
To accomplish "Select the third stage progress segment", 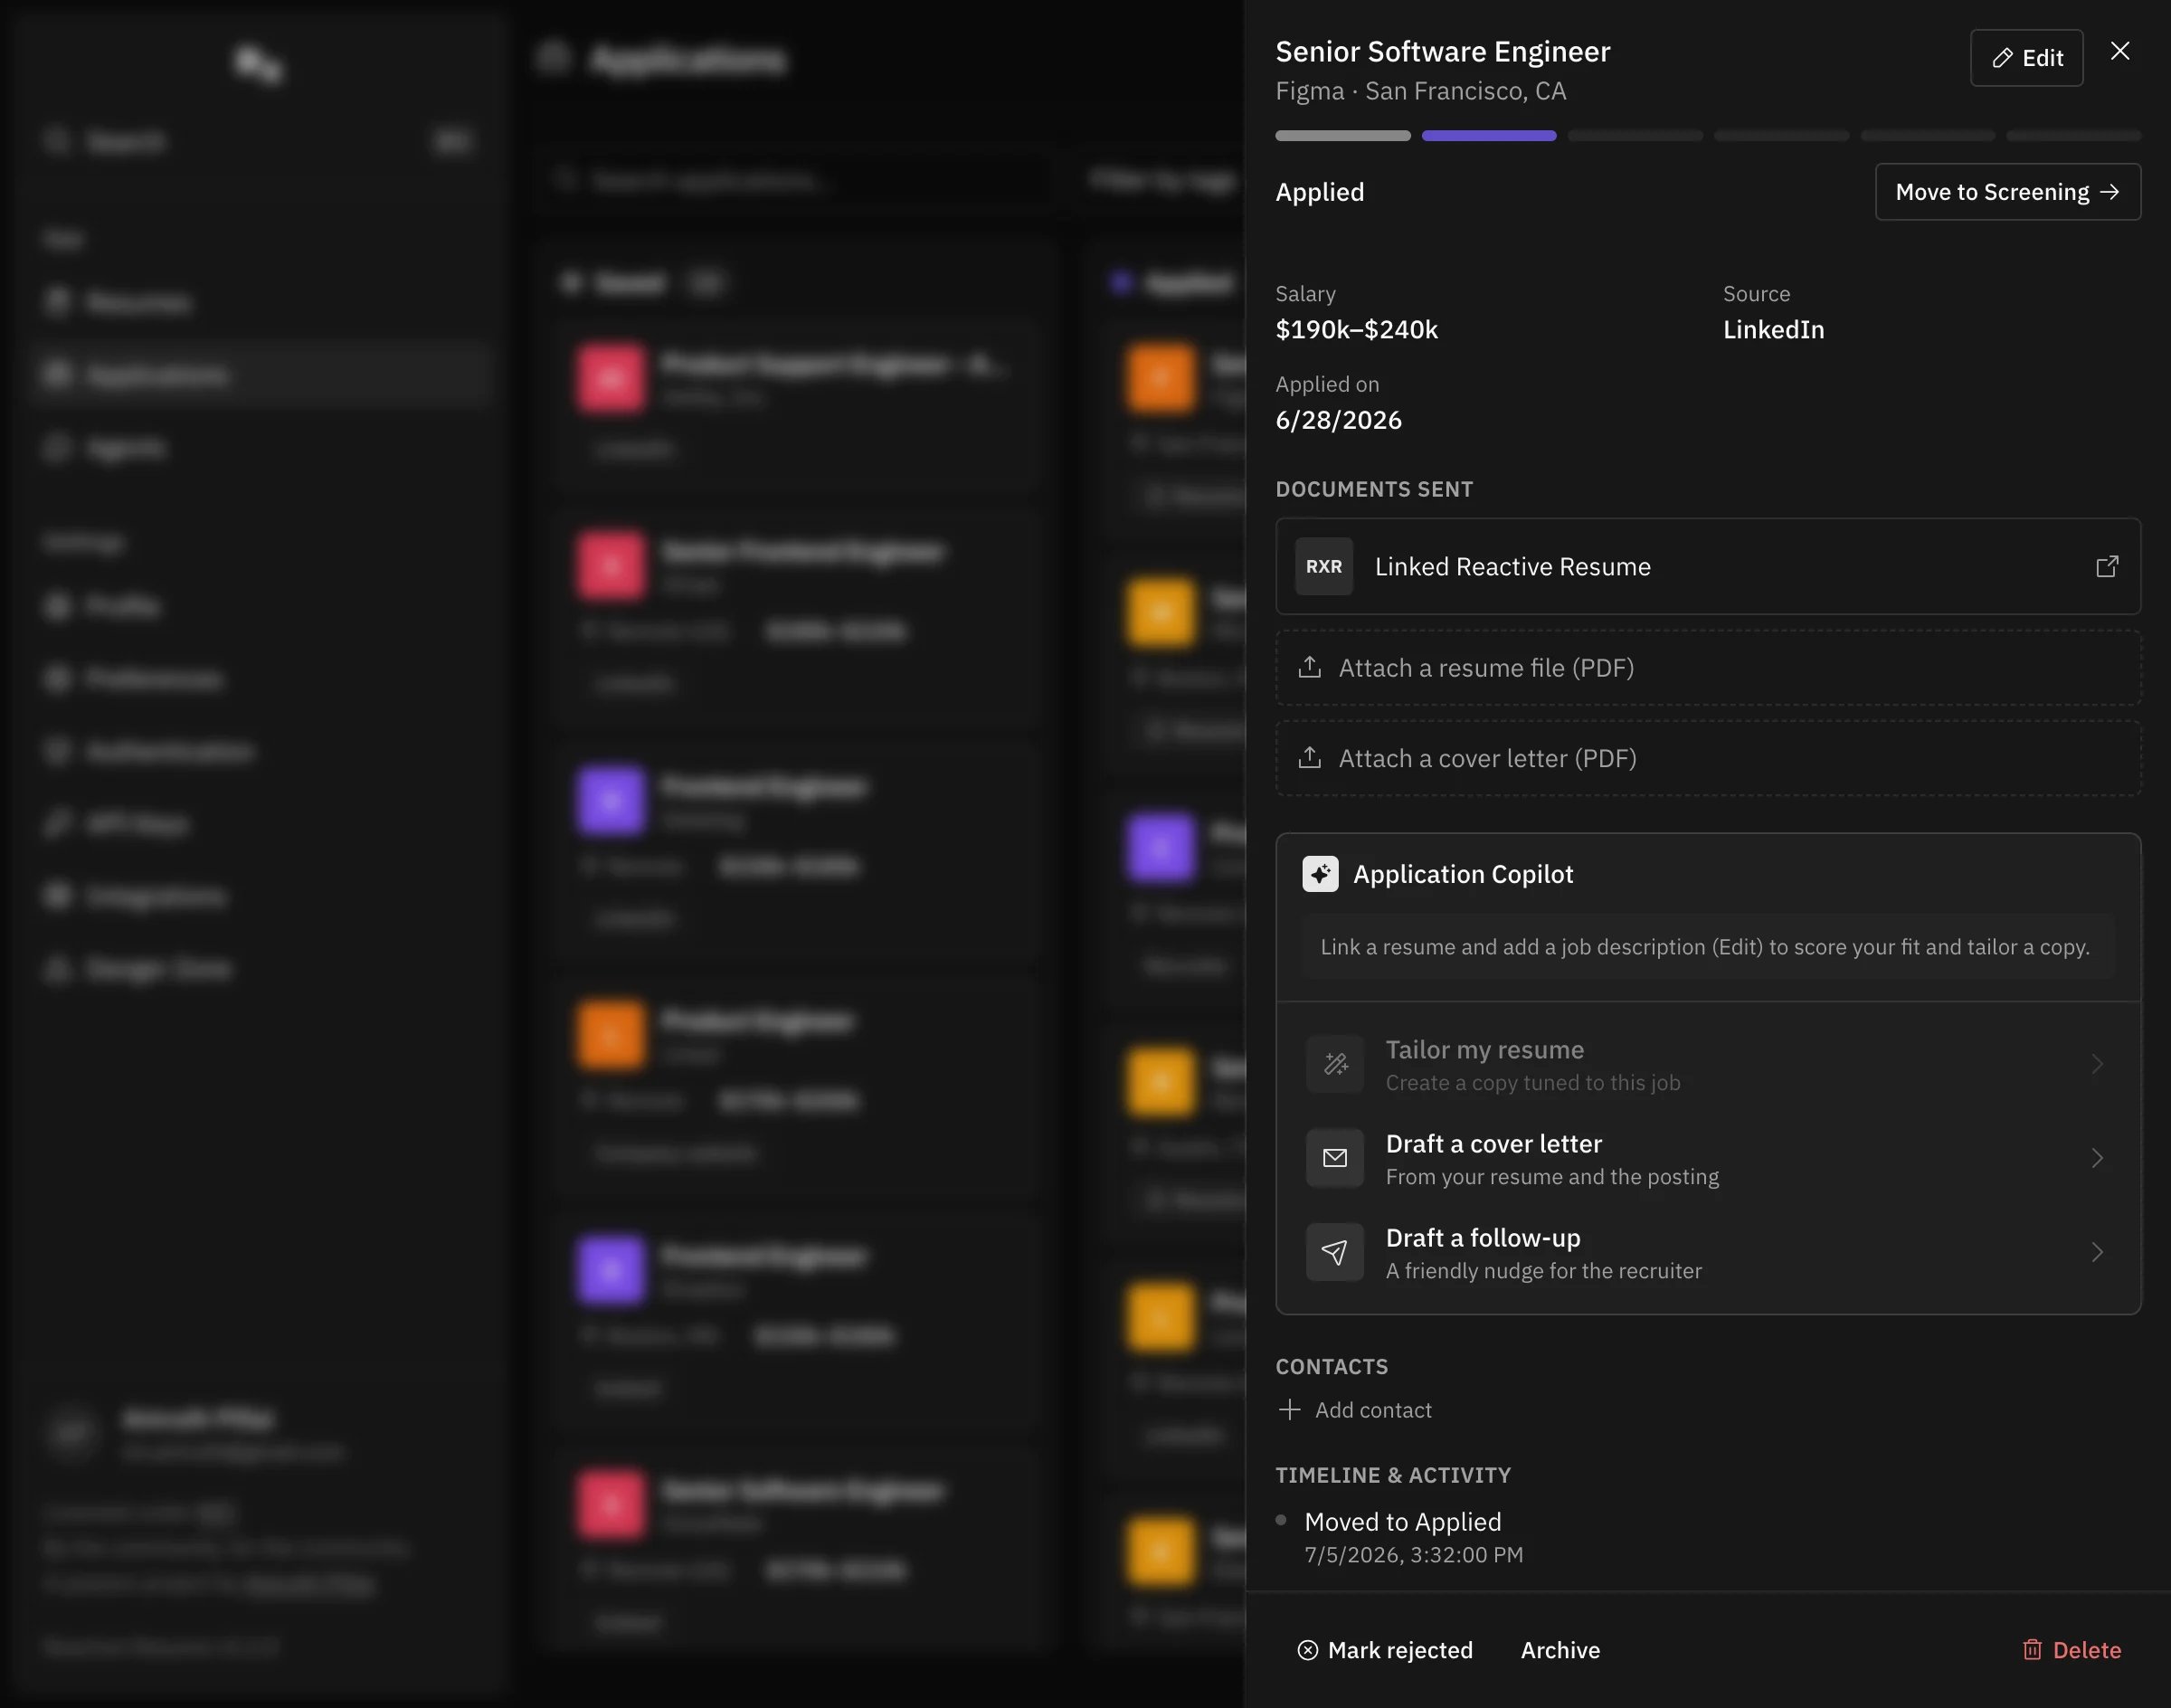I will (x=1635, y=136).
